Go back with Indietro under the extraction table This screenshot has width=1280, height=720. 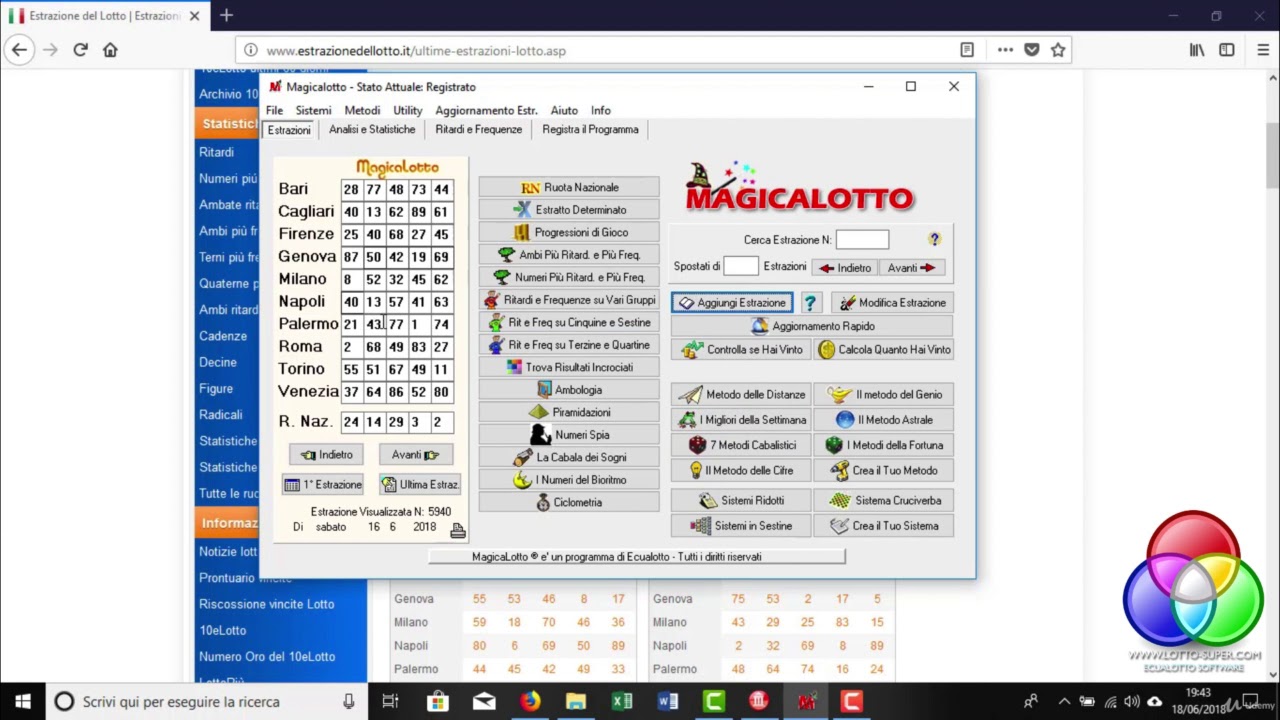[326, 454]
